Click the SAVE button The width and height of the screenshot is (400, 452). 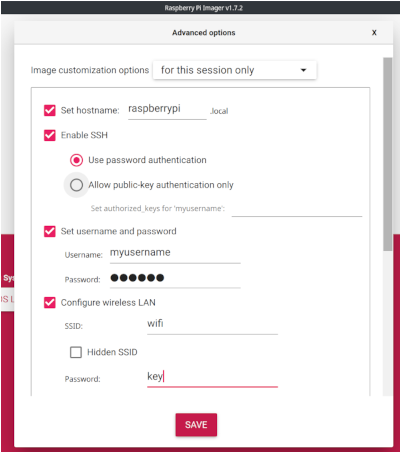[x=196, y=425]
